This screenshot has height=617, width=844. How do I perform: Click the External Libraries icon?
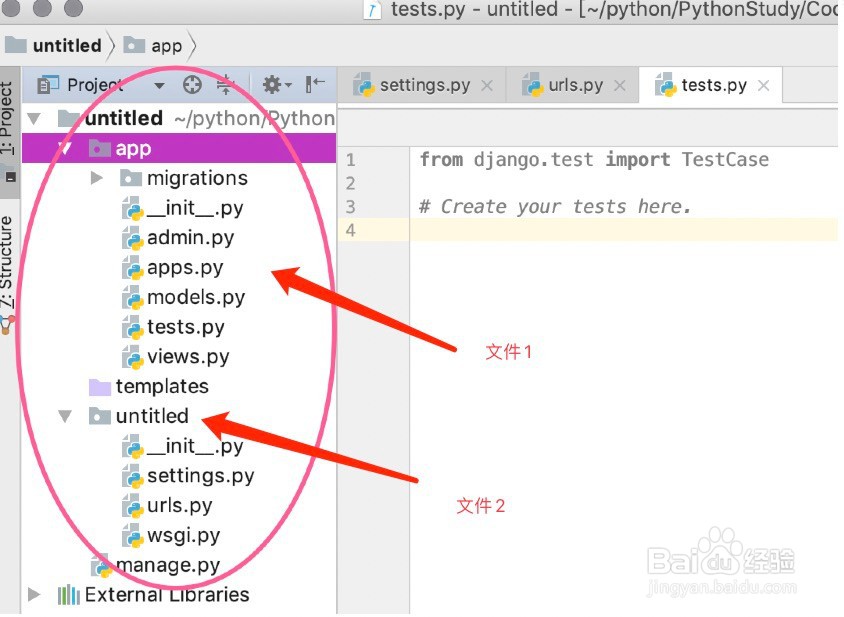68,595
